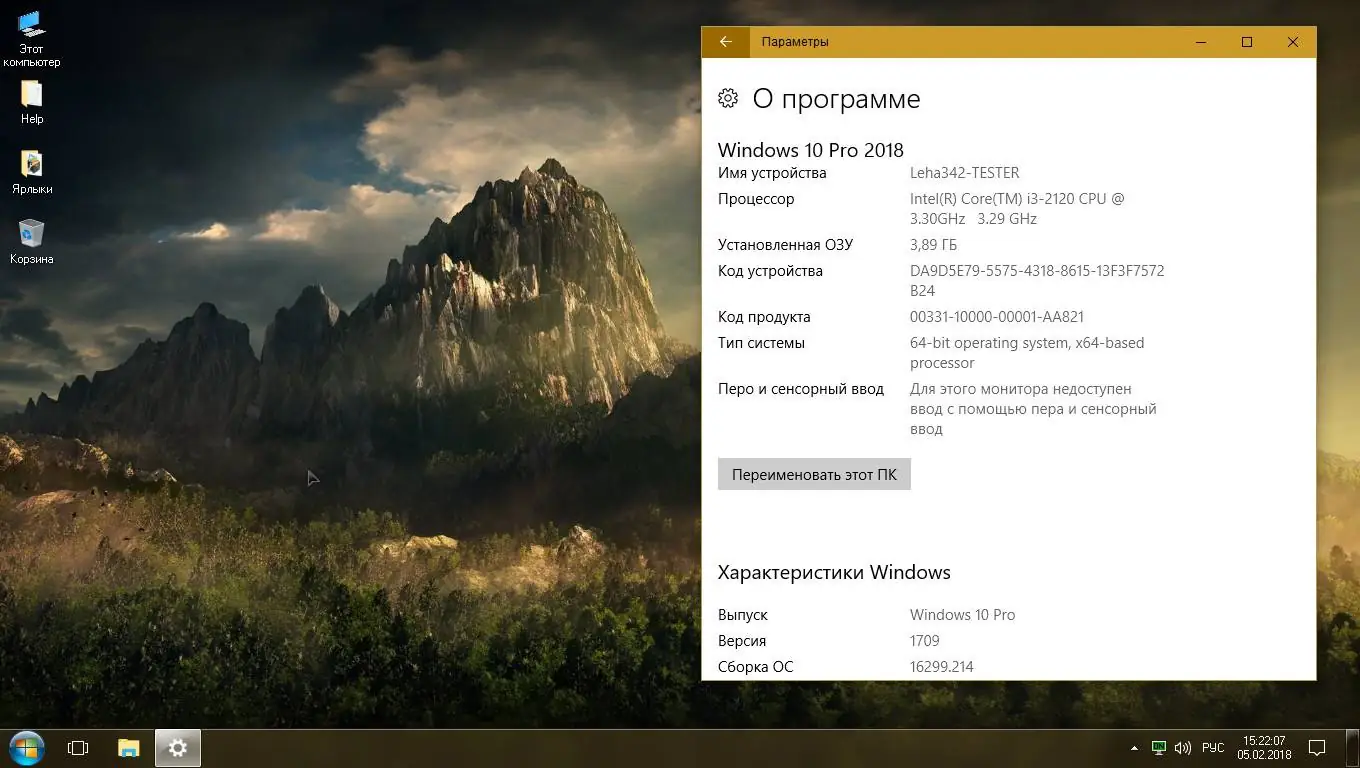Screen dimensions: 1360x768
Task: Click the "Характеристики Windows" section heading
Action: point(834,573)
